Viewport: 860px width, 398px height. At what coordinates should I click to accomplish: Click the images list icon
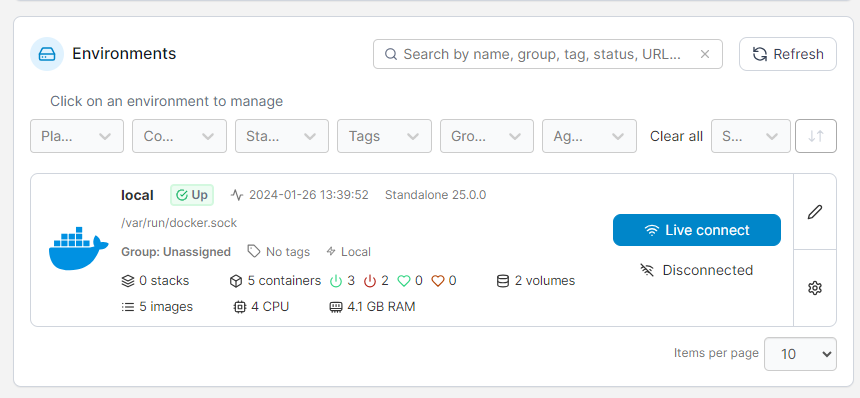pos(127,307)
